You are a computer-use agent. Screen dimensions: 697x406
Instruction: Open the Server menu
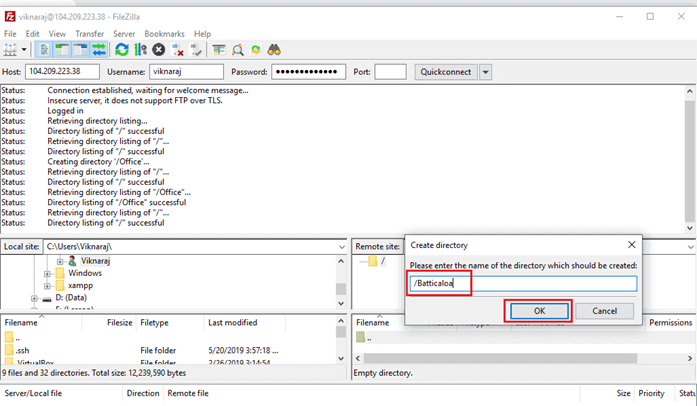point(124,34)
